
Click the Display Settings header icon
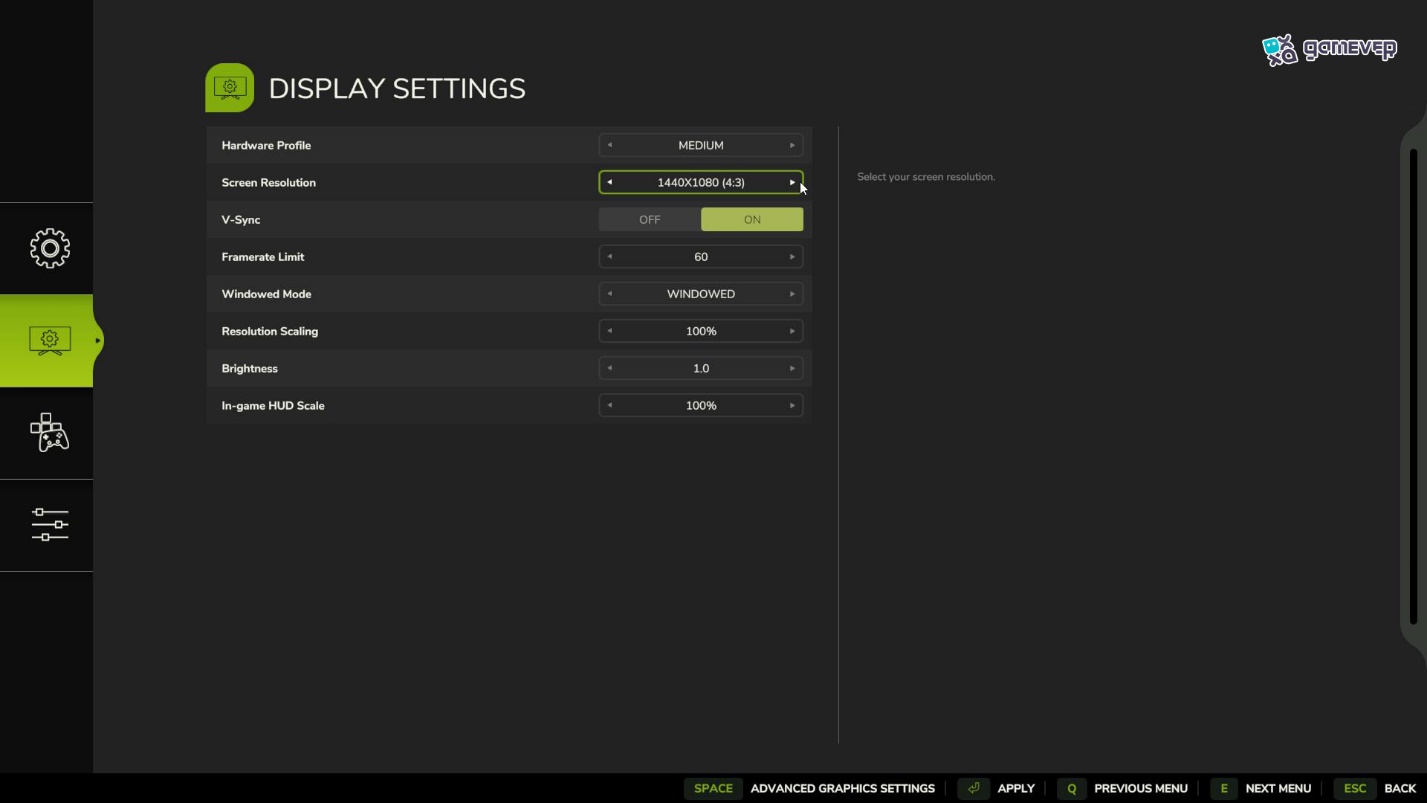(230, 88)
